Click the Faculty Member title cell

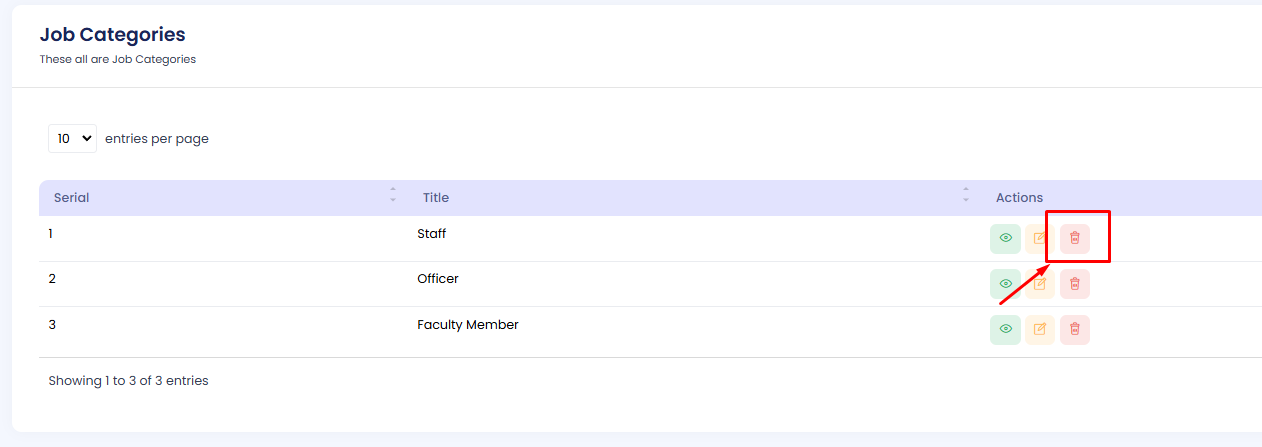coord(468,325)
